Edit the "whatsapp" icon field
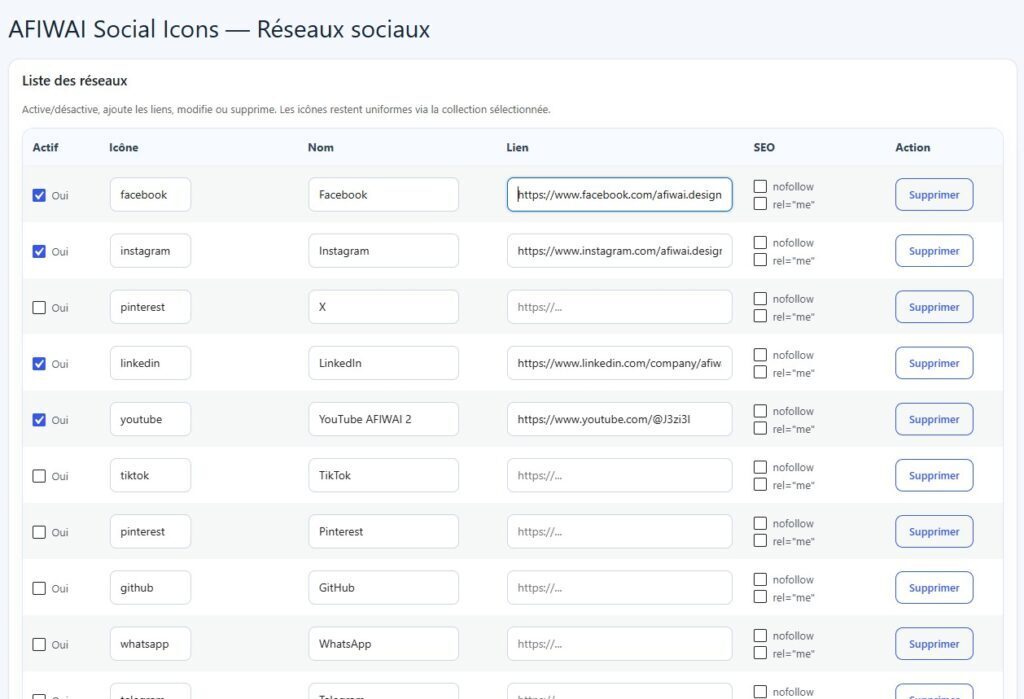Image resolution: width=1024 pixels, height=699 pixels. point(150,644)
